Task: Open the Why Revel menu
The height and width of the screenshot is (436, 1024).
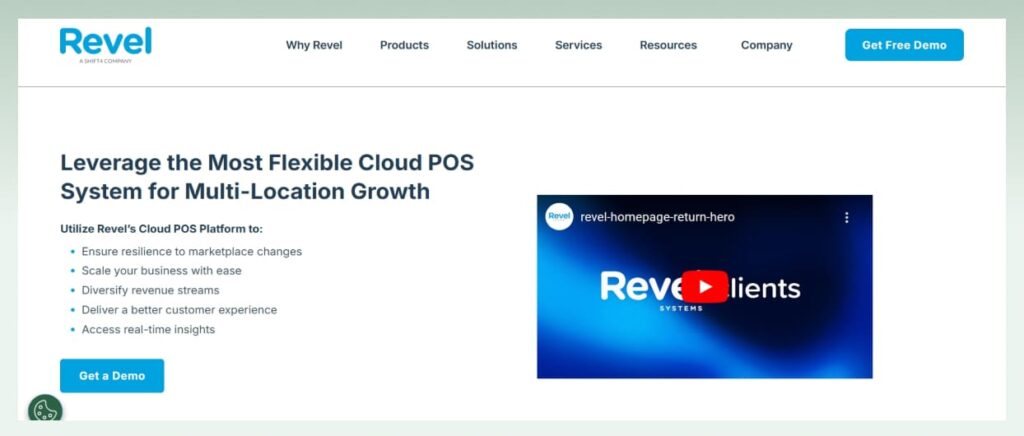Action: point(314,45)
